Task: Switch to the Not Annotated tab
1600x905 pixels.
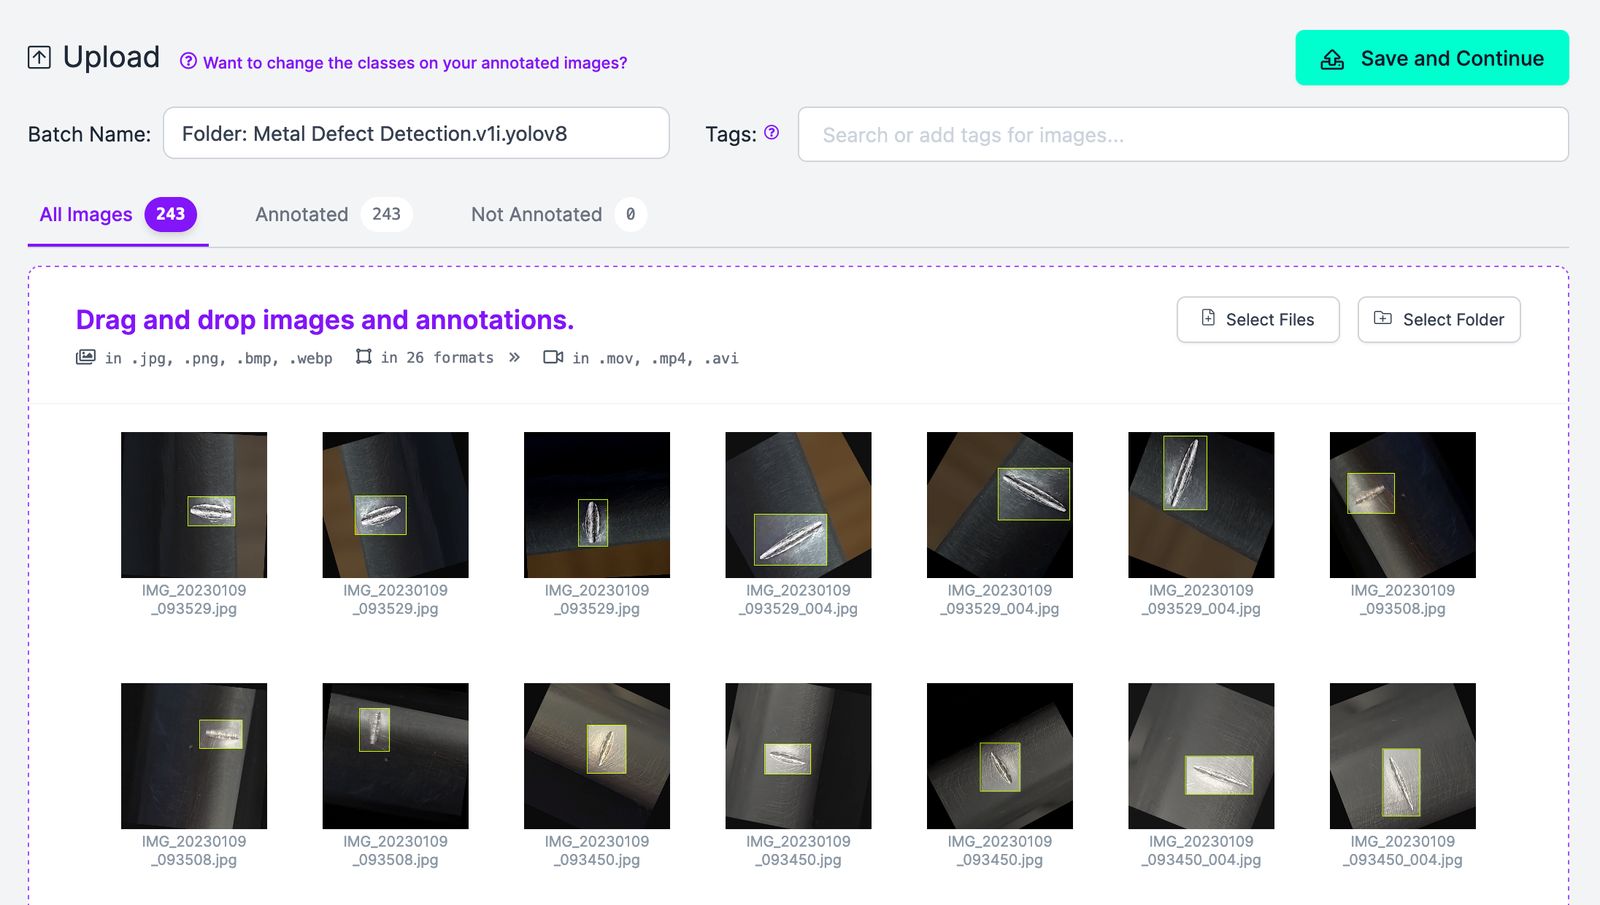Action: [x=536, y=214]
